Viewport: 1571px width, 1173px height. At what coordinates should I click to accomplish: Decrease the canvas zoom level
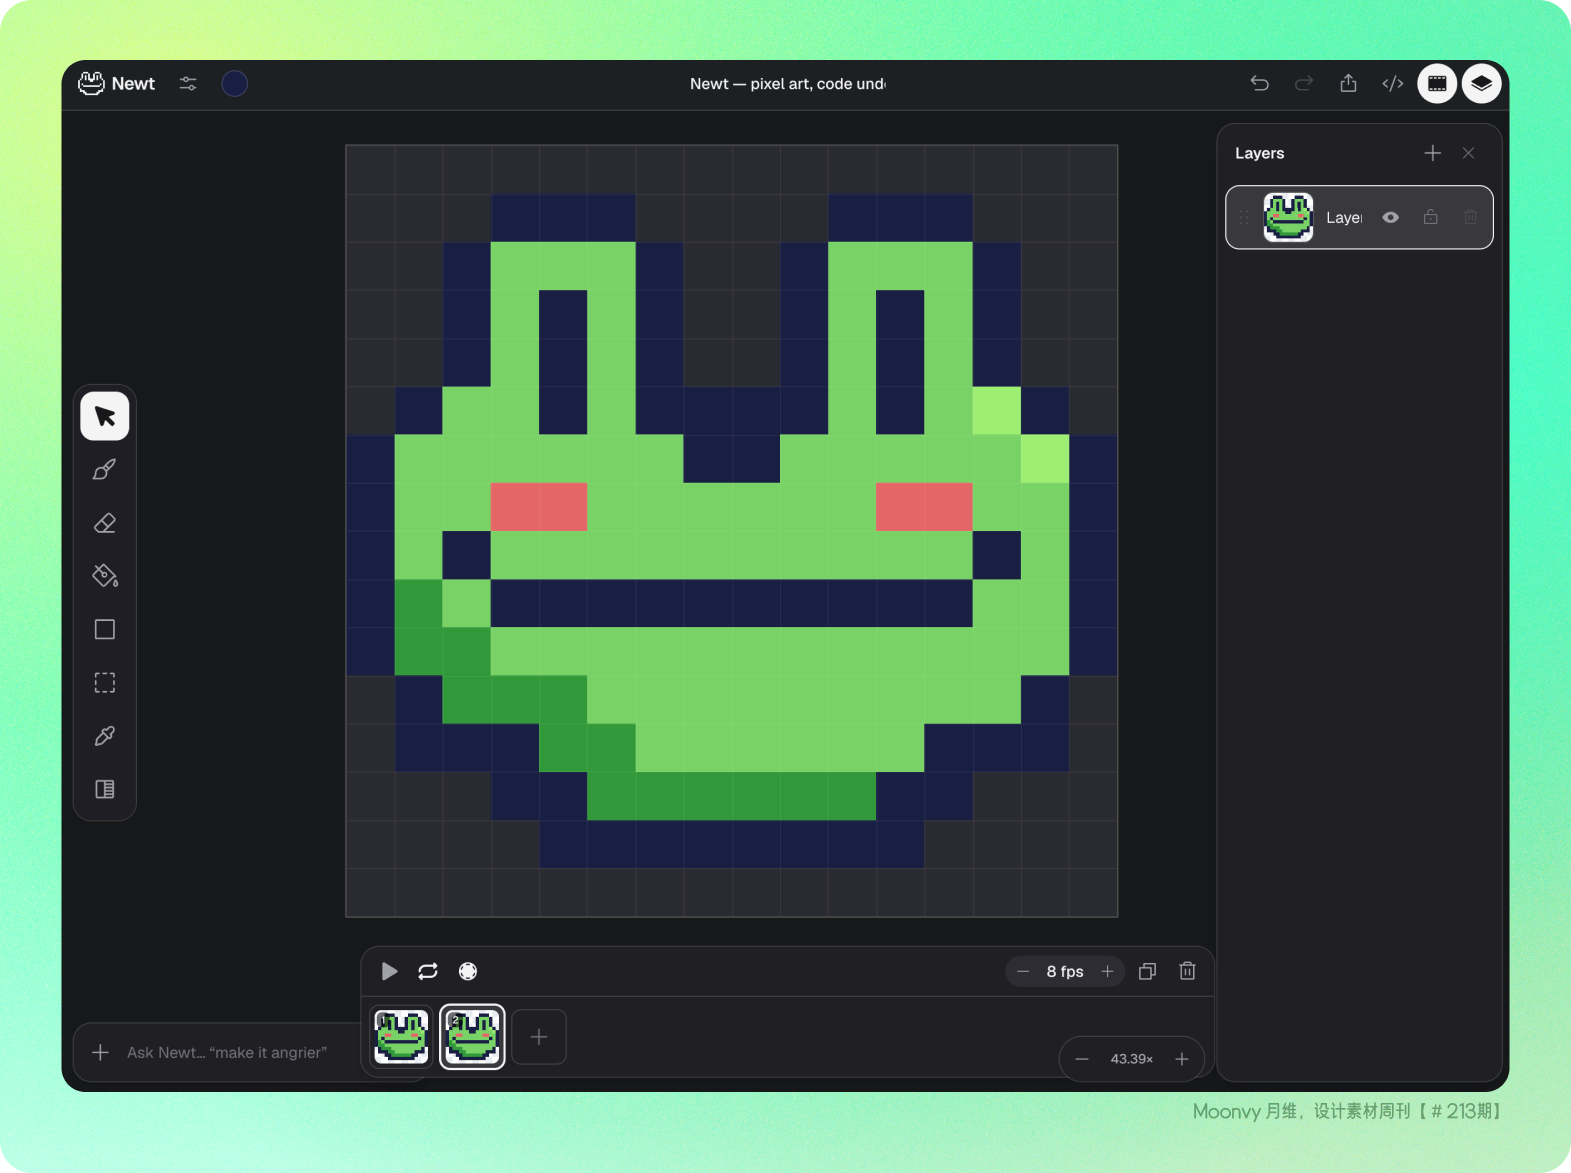(x=1082, y=1059)
